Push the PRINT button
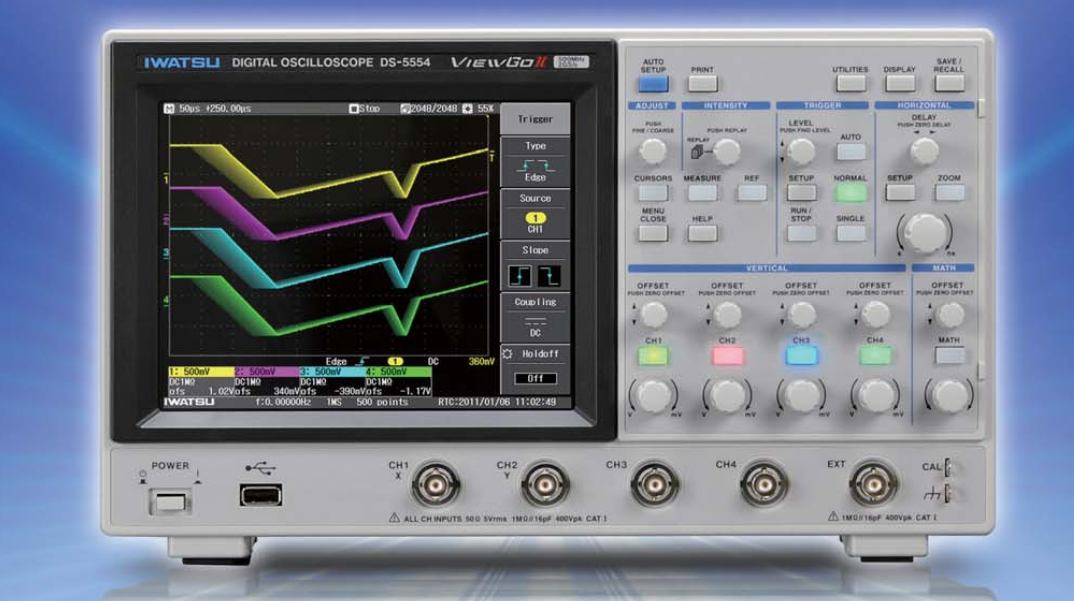This screenshot has width=1074, height=601. click(702, 84)
